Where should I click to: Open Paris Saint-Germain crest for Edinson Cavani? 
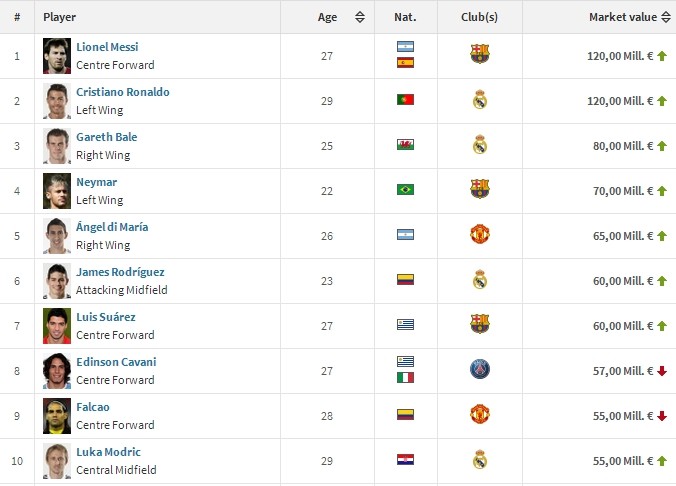479,370
